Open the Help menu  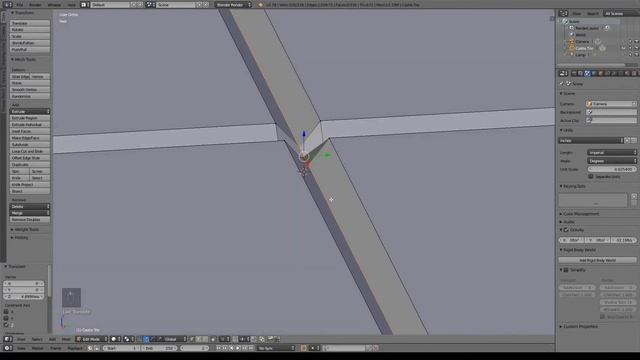pos(71,4)
